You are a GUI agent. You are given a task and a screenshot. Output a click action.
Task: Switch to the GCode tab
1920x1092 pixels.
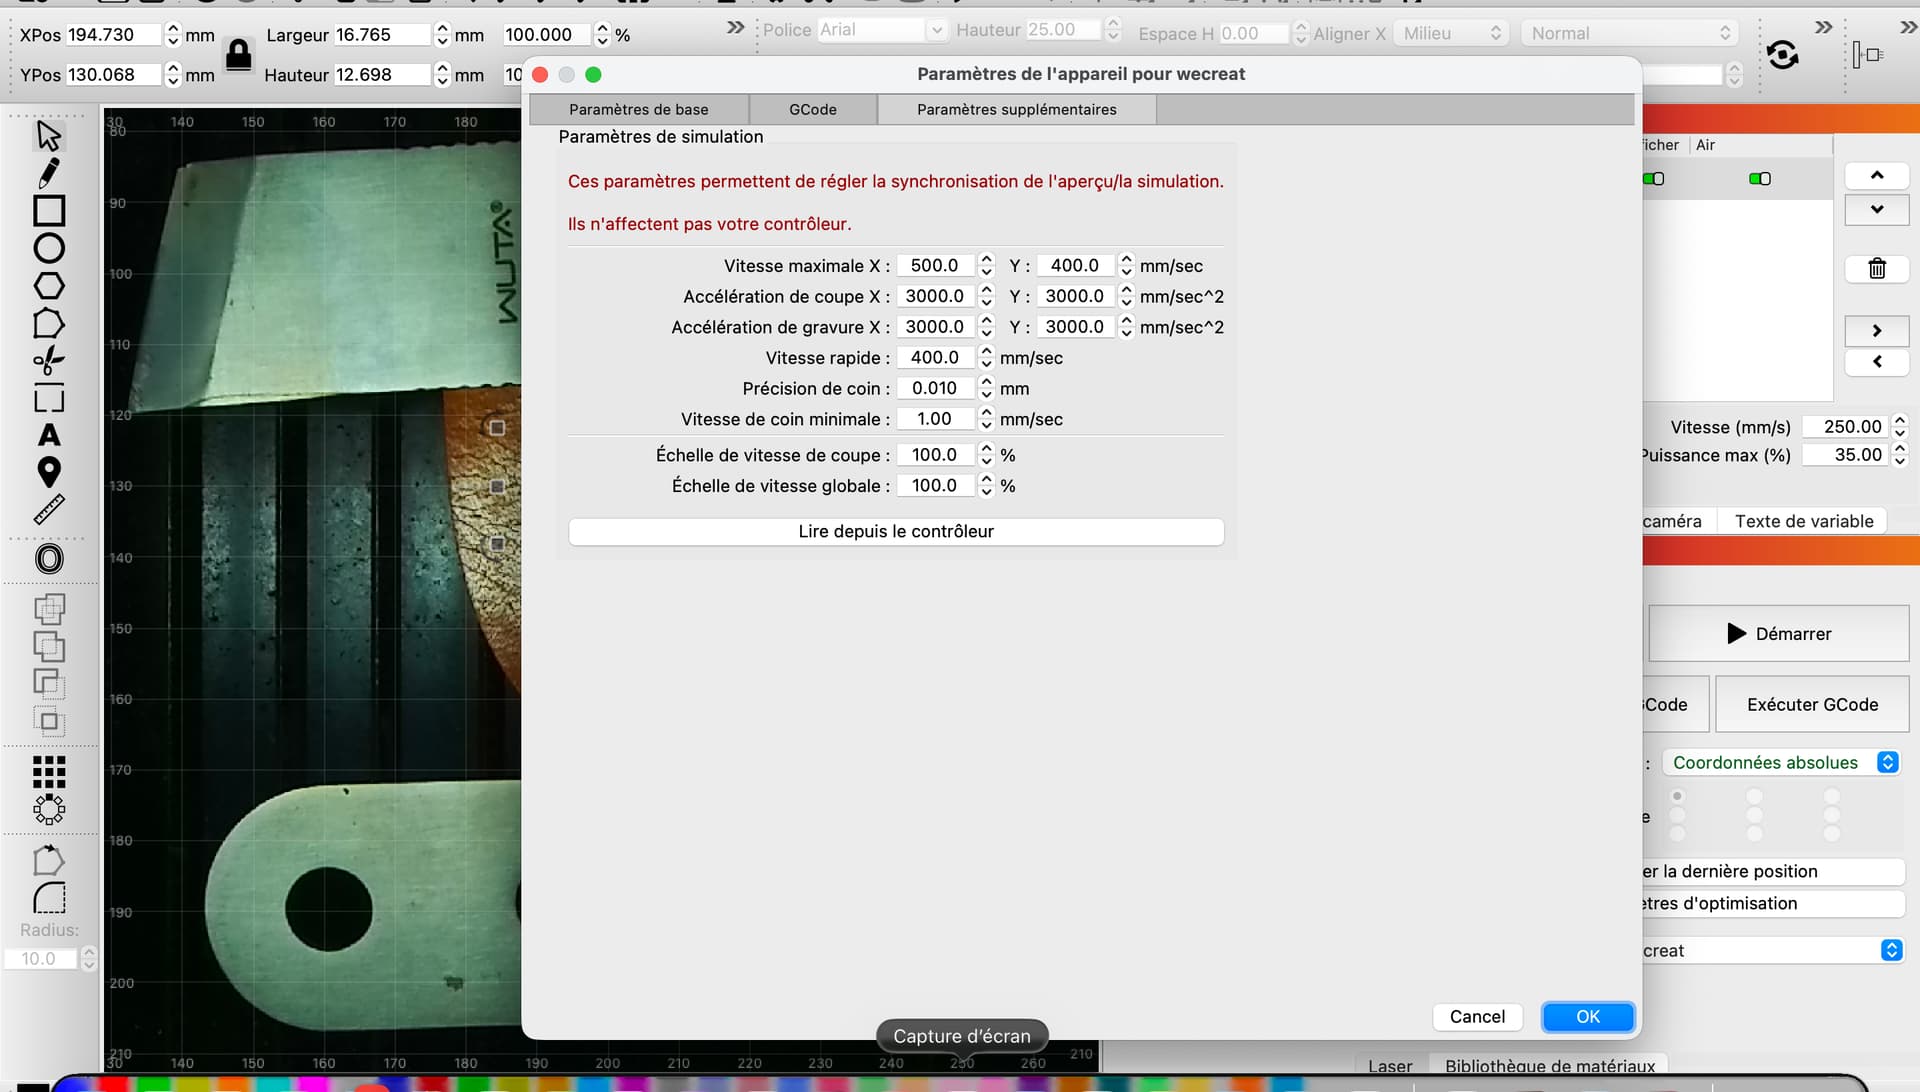(812, 109)
